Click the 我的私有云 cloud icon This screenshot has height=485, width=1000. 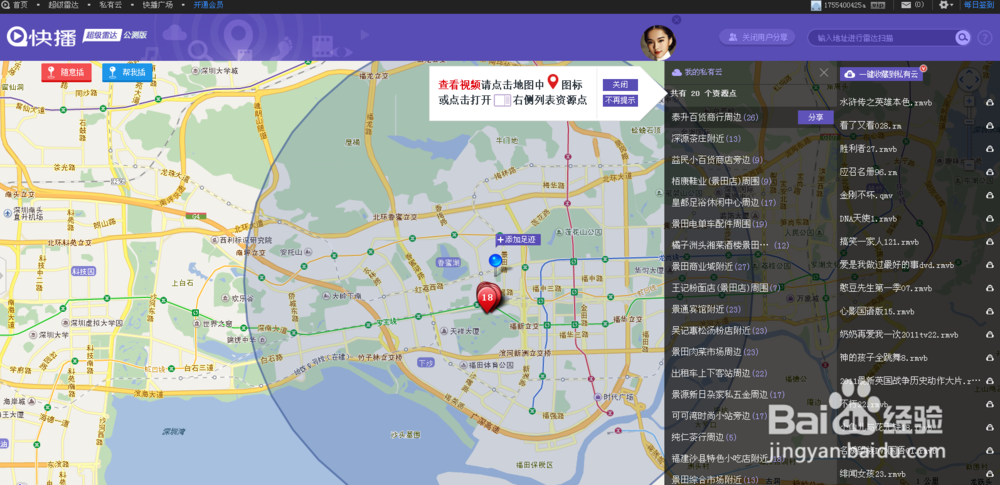(x=677, y=73)
